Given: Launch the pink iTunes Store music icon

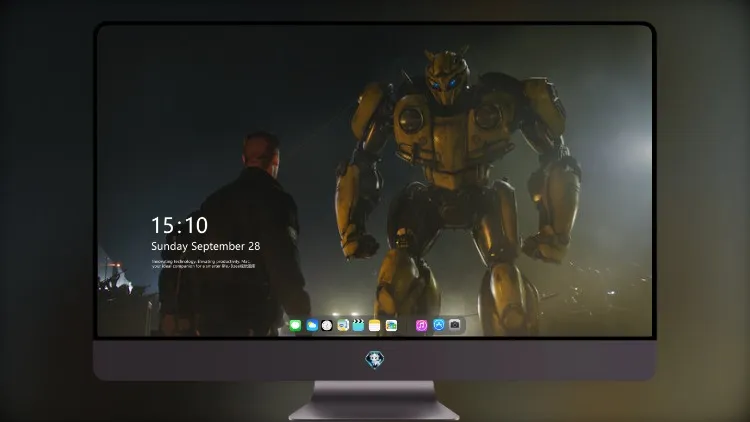Looking at the screenshot, I should 421,325.
